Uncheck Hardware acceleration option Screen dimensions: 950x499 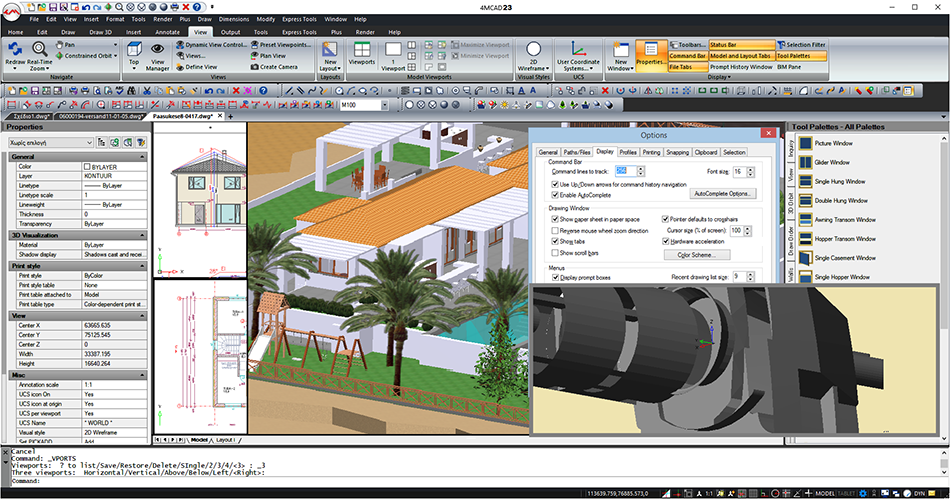tap(667, 241)
